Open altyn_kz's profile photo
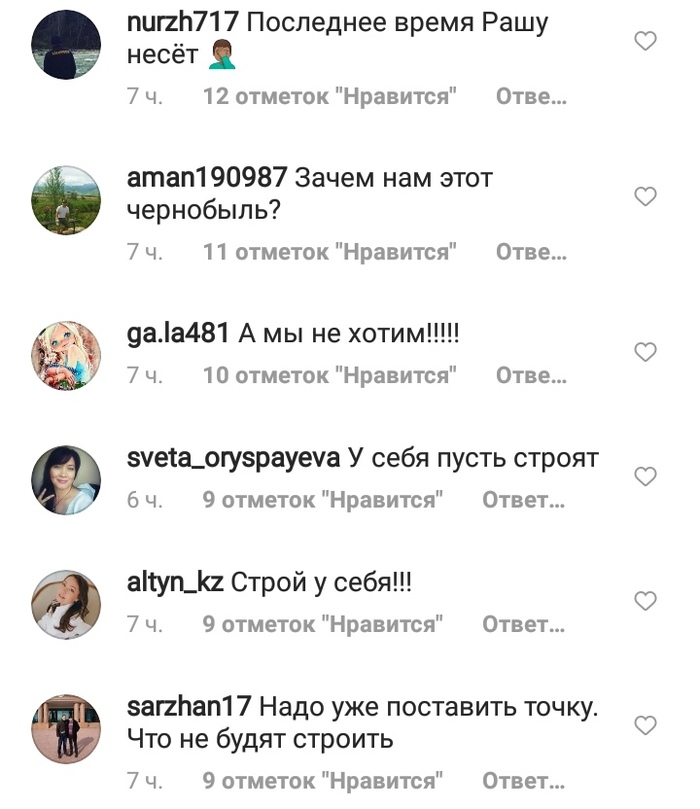Image resolution: width=700 pixels, height=809 pixels. tap(66, 605)
